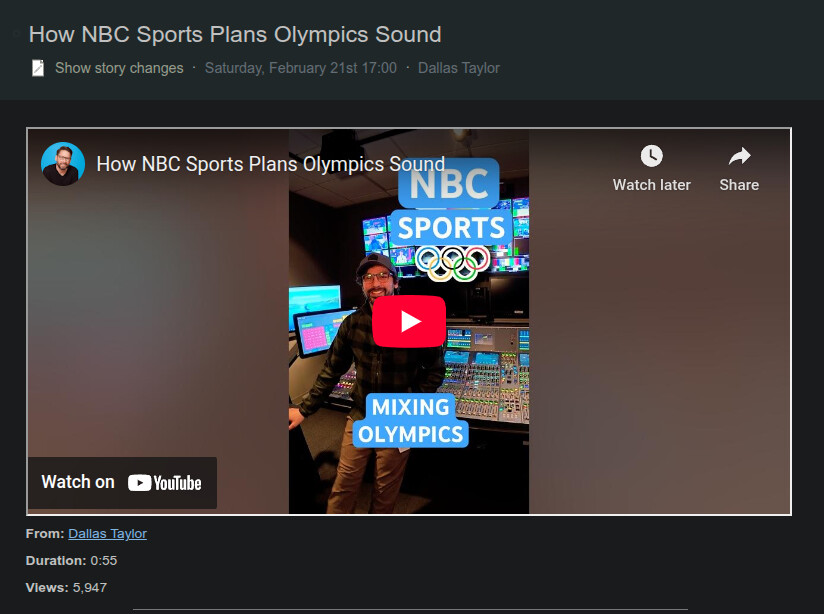
Task: Click the YouTube logo in Watch on
Action: coord(164,483)
